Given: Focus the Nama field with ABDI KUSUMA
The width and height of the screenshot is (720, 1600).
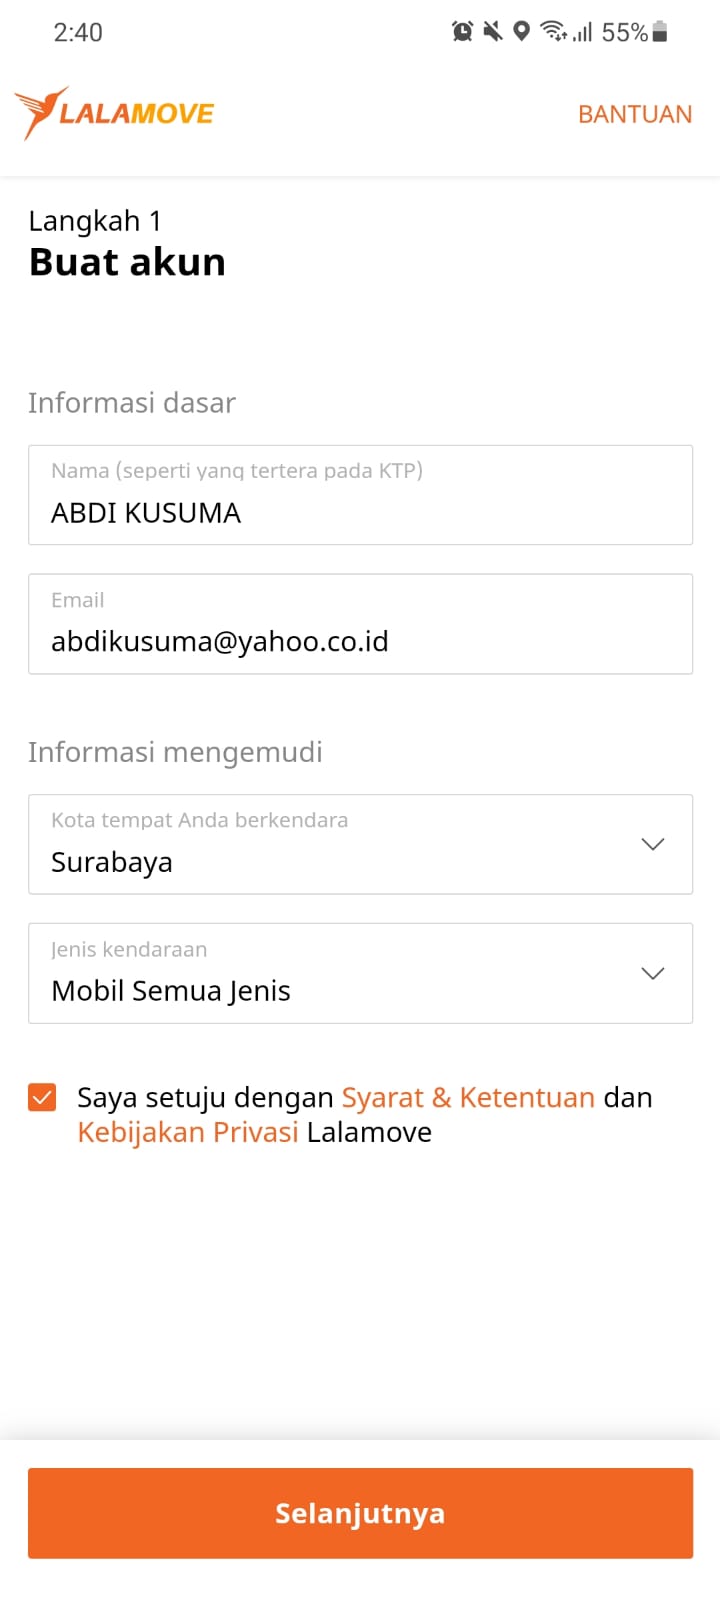Looking at the screenshot, I should click(x=360, y=495).
